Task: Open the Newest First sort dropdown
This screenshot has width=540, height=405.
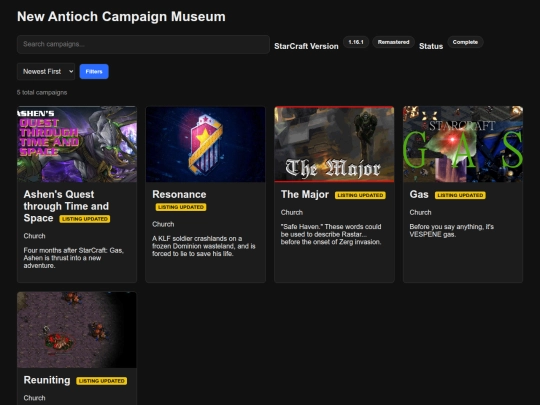Action: point(46,72)
